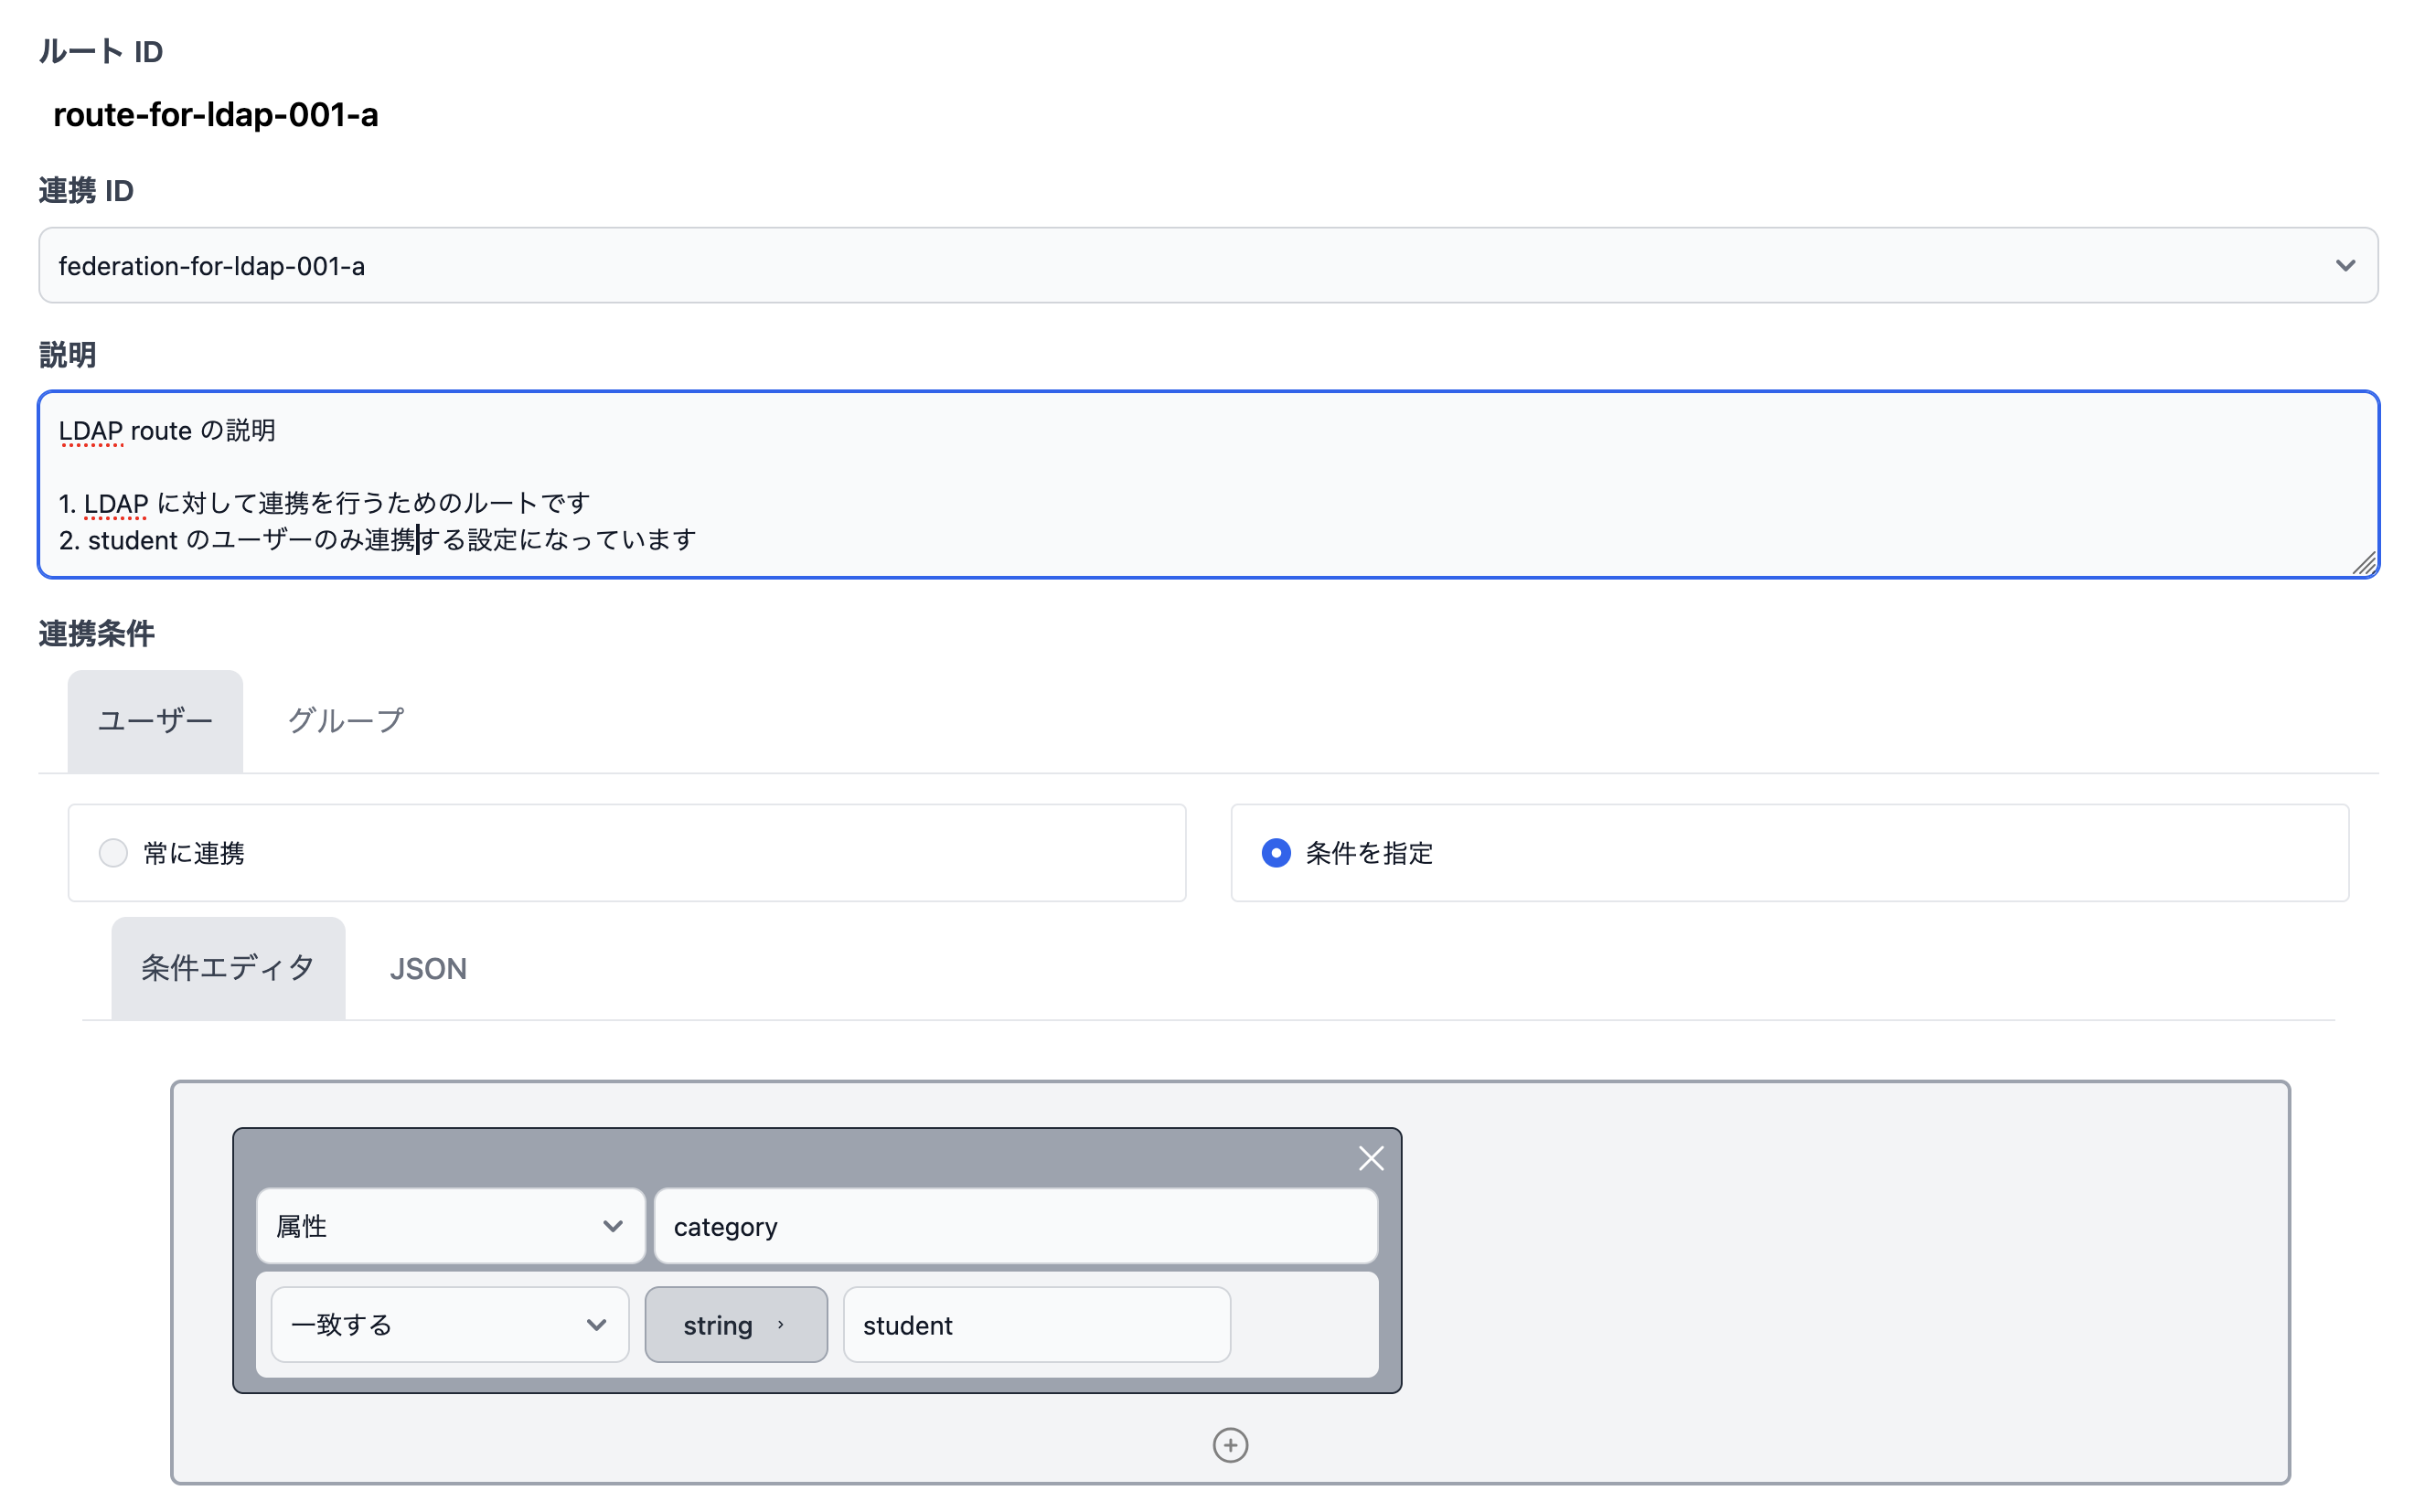Image resolution: width=2414 pixels, height=1512 pixels.
Task: Focus the student value input field
Action: pos(1037,1325)
